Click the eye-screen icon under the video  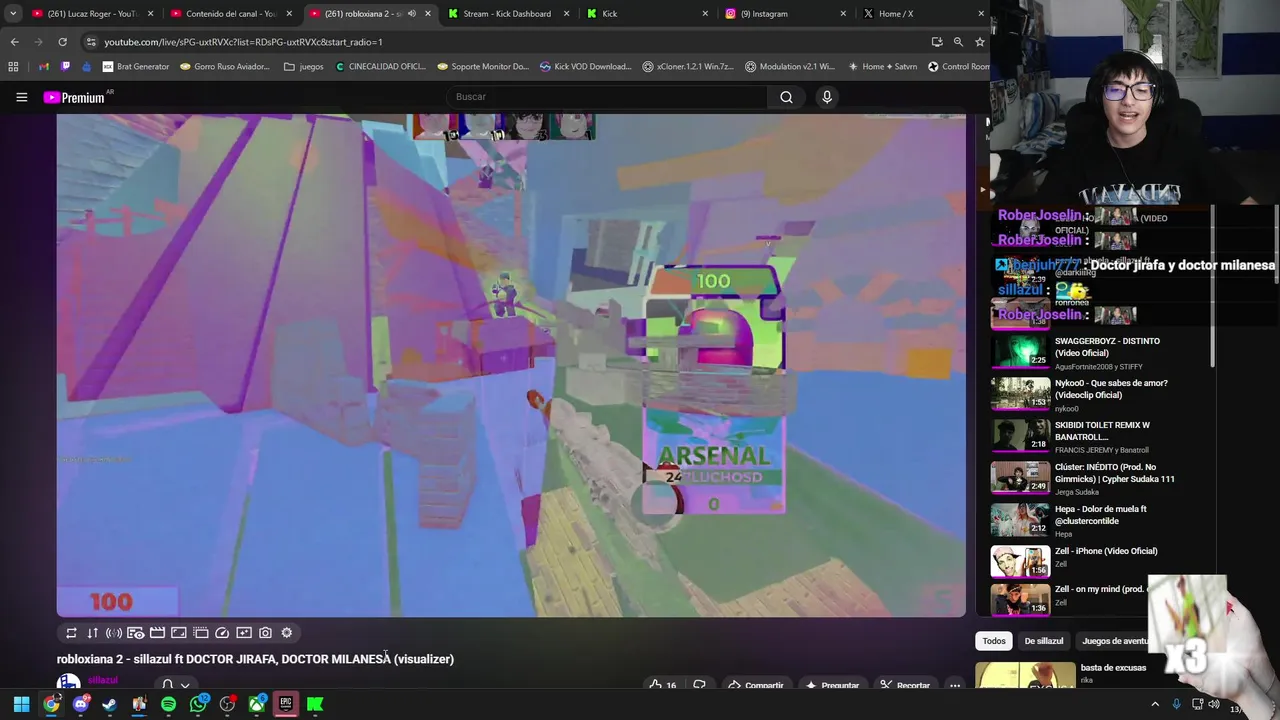pyautogui.click(x=135, y=633)
